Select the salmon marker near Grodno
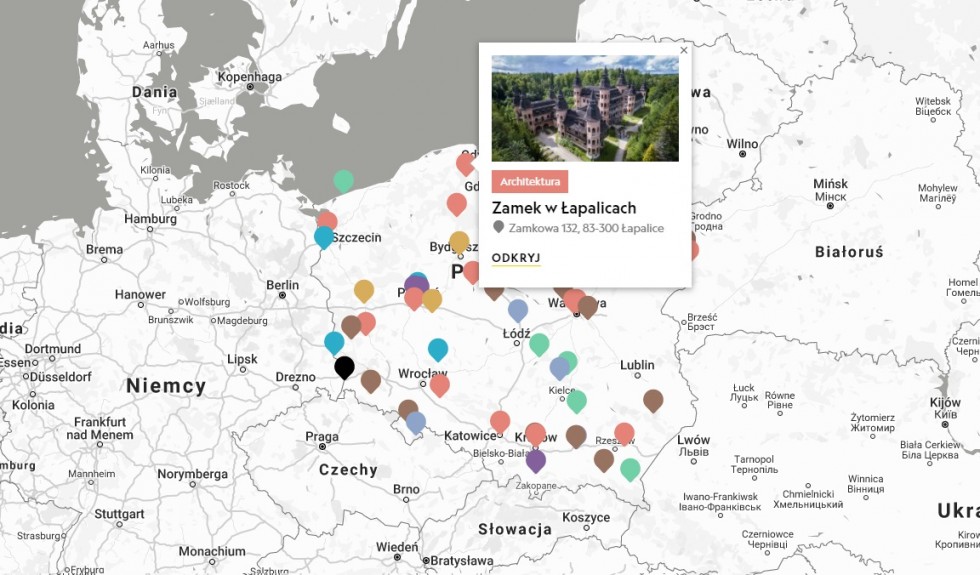This screenshot has height=575, width=980. pyautogui.click(x=694, y=249)
